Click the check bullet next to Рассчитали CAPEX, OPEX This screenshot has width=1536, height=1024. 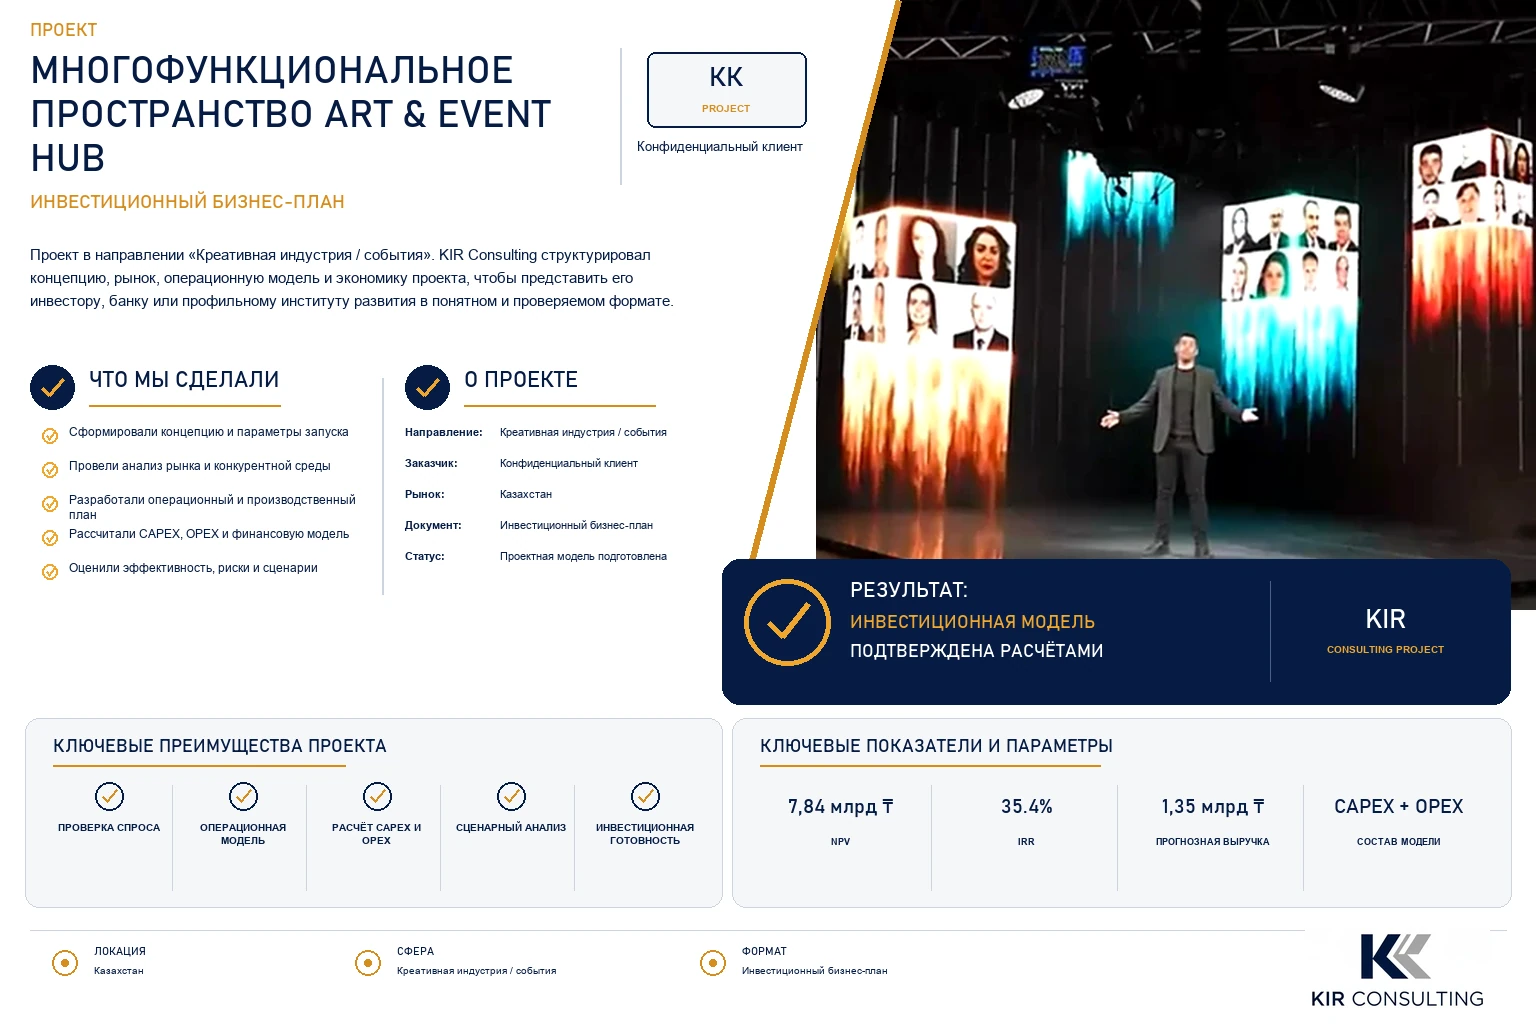coord(50,538)
